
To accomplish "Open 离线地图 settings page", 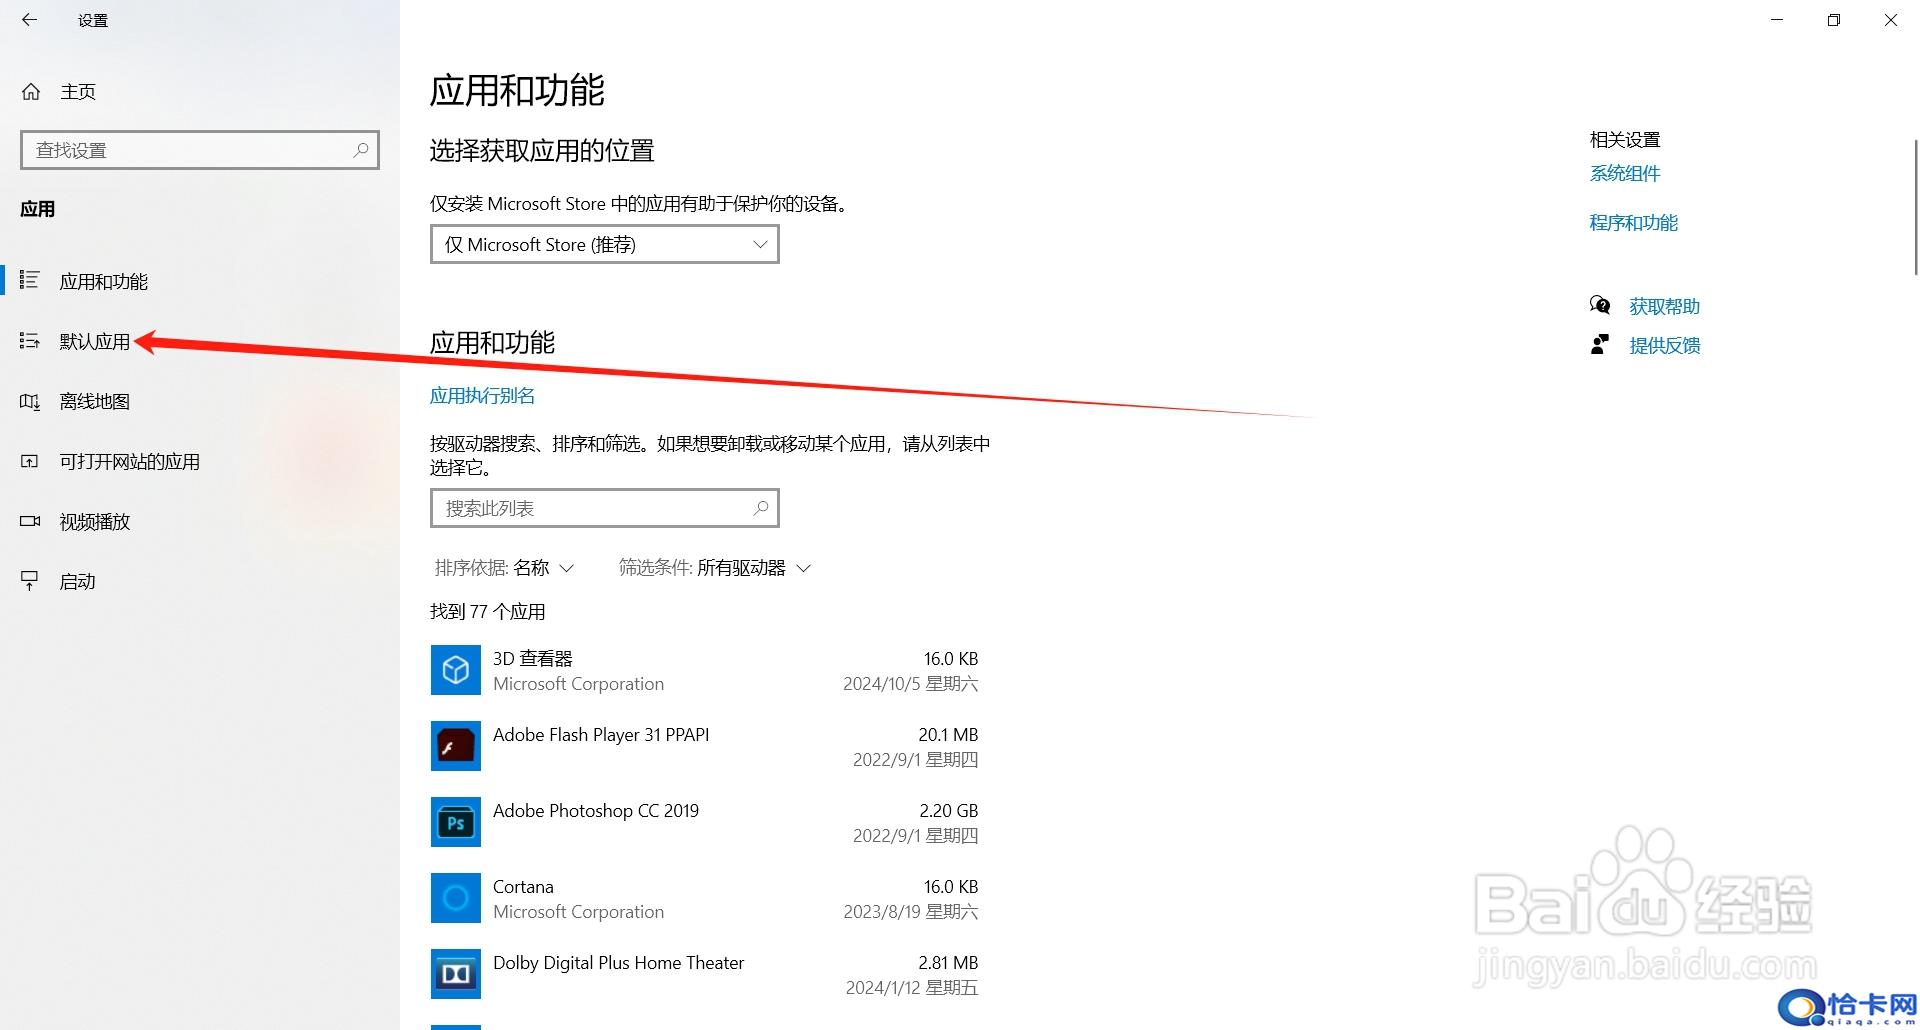I will [x=200, y=401].
